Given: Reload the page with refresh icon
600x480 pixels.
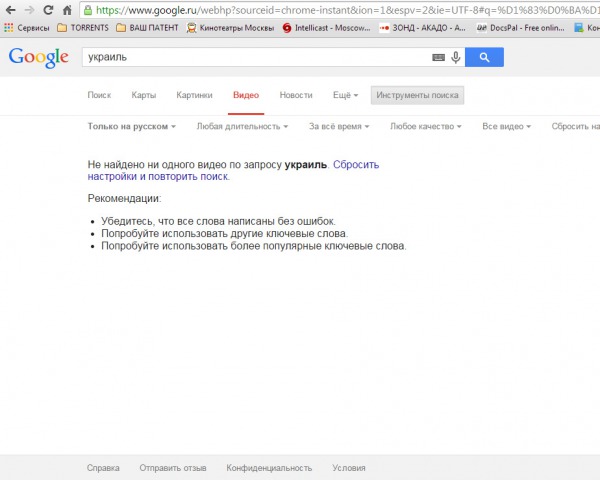Looking at the screenshot, I should pyautogui.click(x=48, y=10).
